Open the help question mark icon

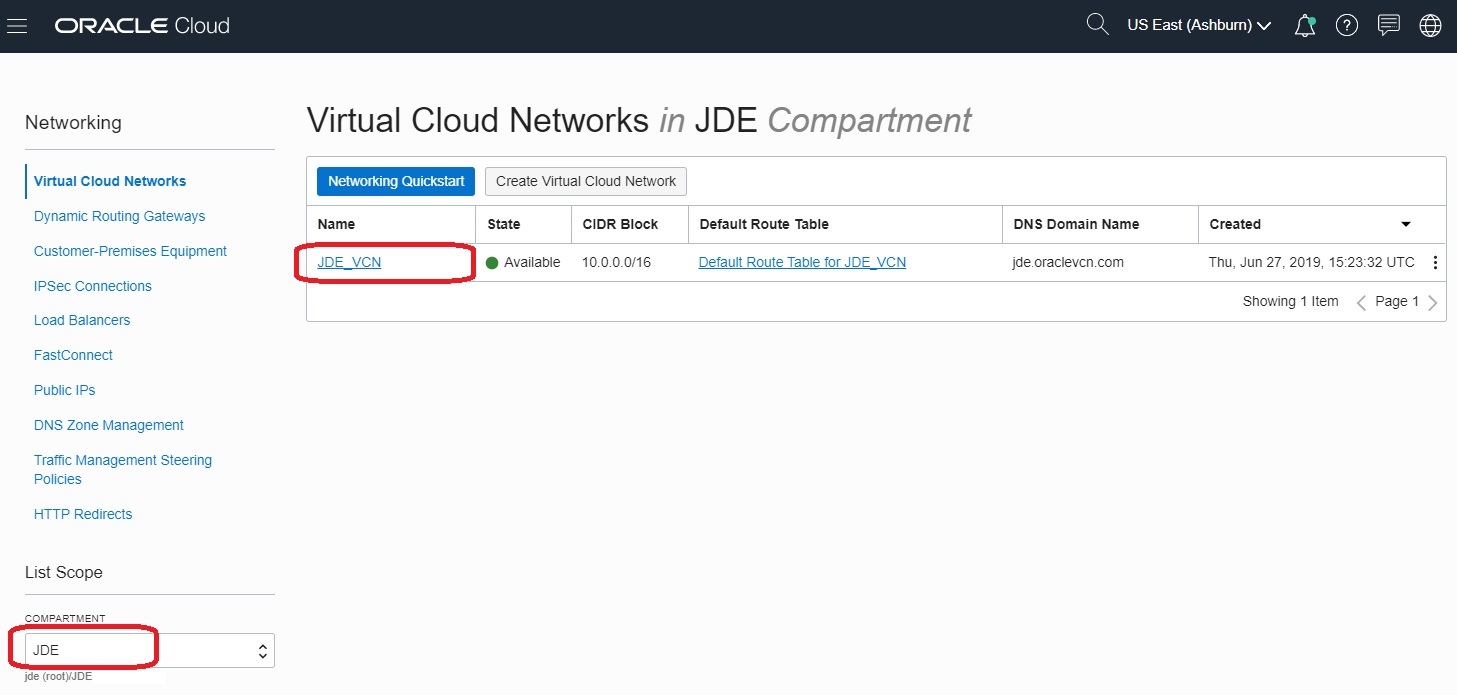coord(1347,26)
